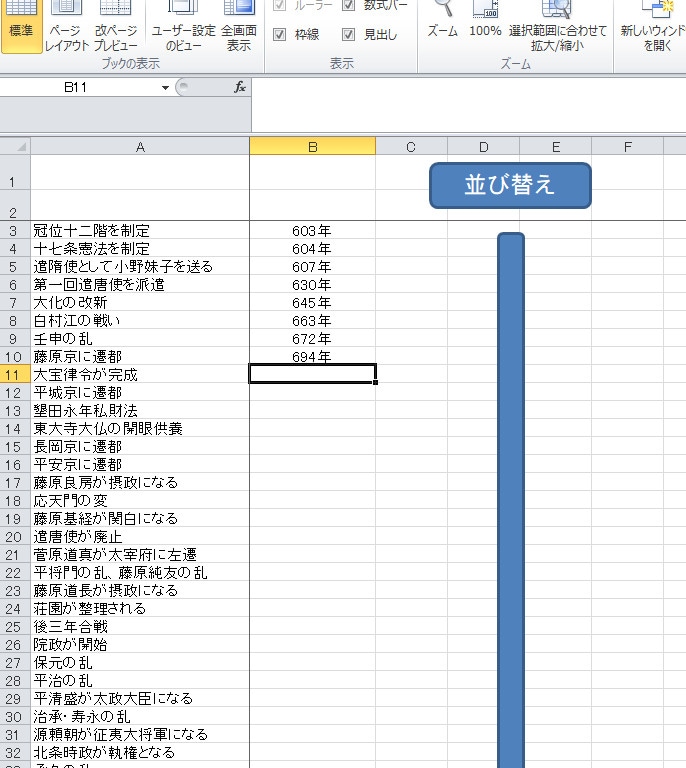686x768 pixels.
Task: Select row 20 header
Action: (15, 537)
